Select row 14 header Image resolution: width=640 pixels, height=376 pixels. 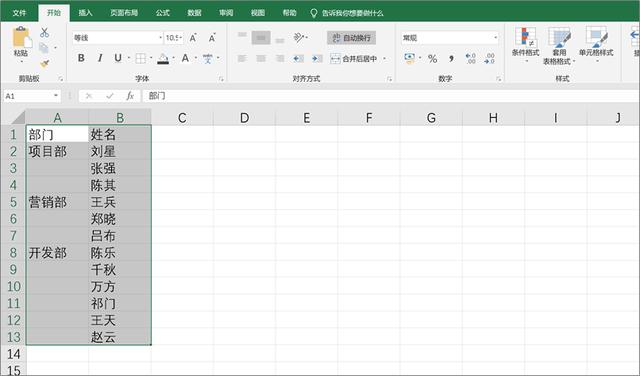13,354
